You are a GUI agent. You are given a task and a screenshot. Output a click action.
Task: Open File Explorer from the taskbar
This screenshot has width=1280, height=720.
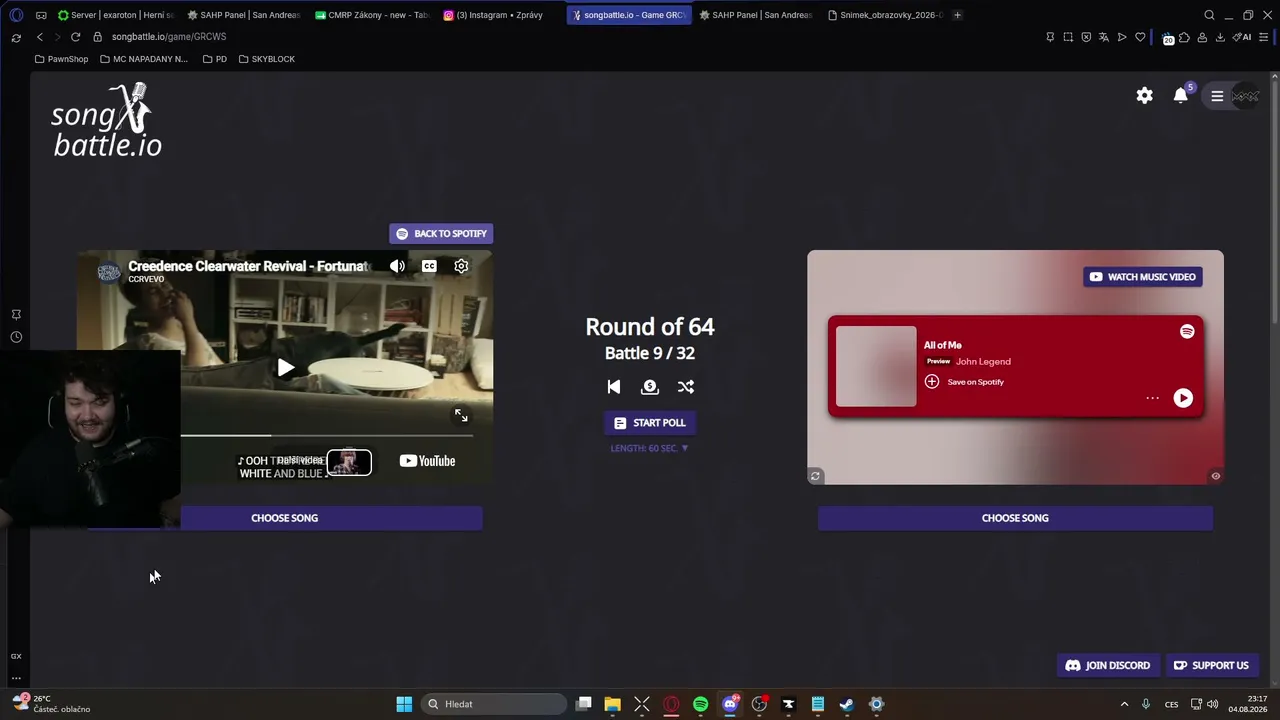(613, 704)
